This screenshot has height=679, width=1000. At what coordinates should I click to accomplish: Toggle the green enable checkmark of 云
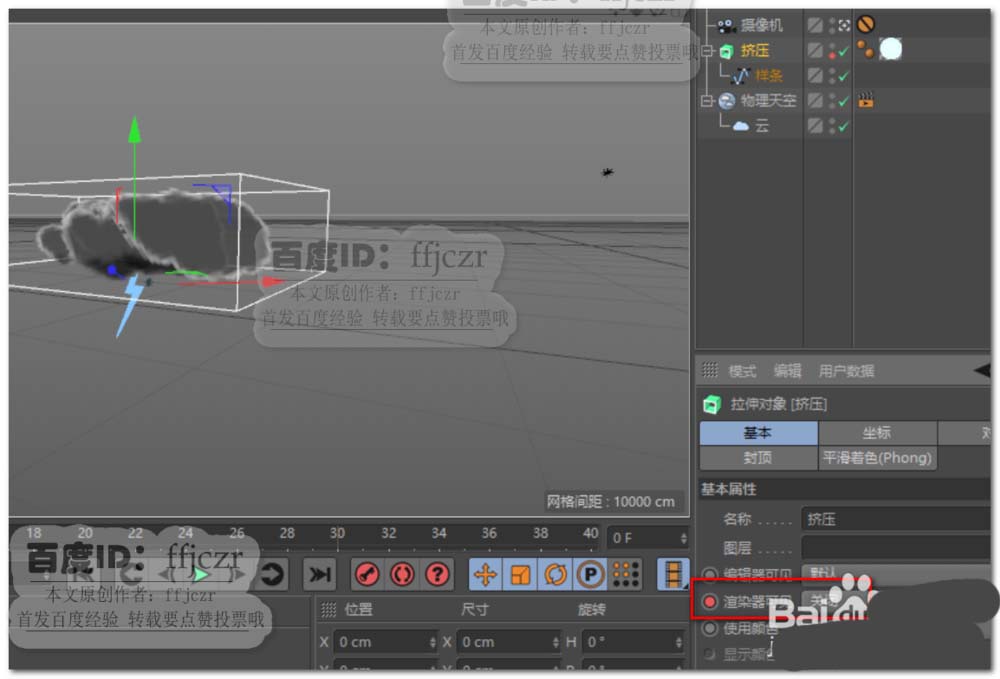pos(844,126)
